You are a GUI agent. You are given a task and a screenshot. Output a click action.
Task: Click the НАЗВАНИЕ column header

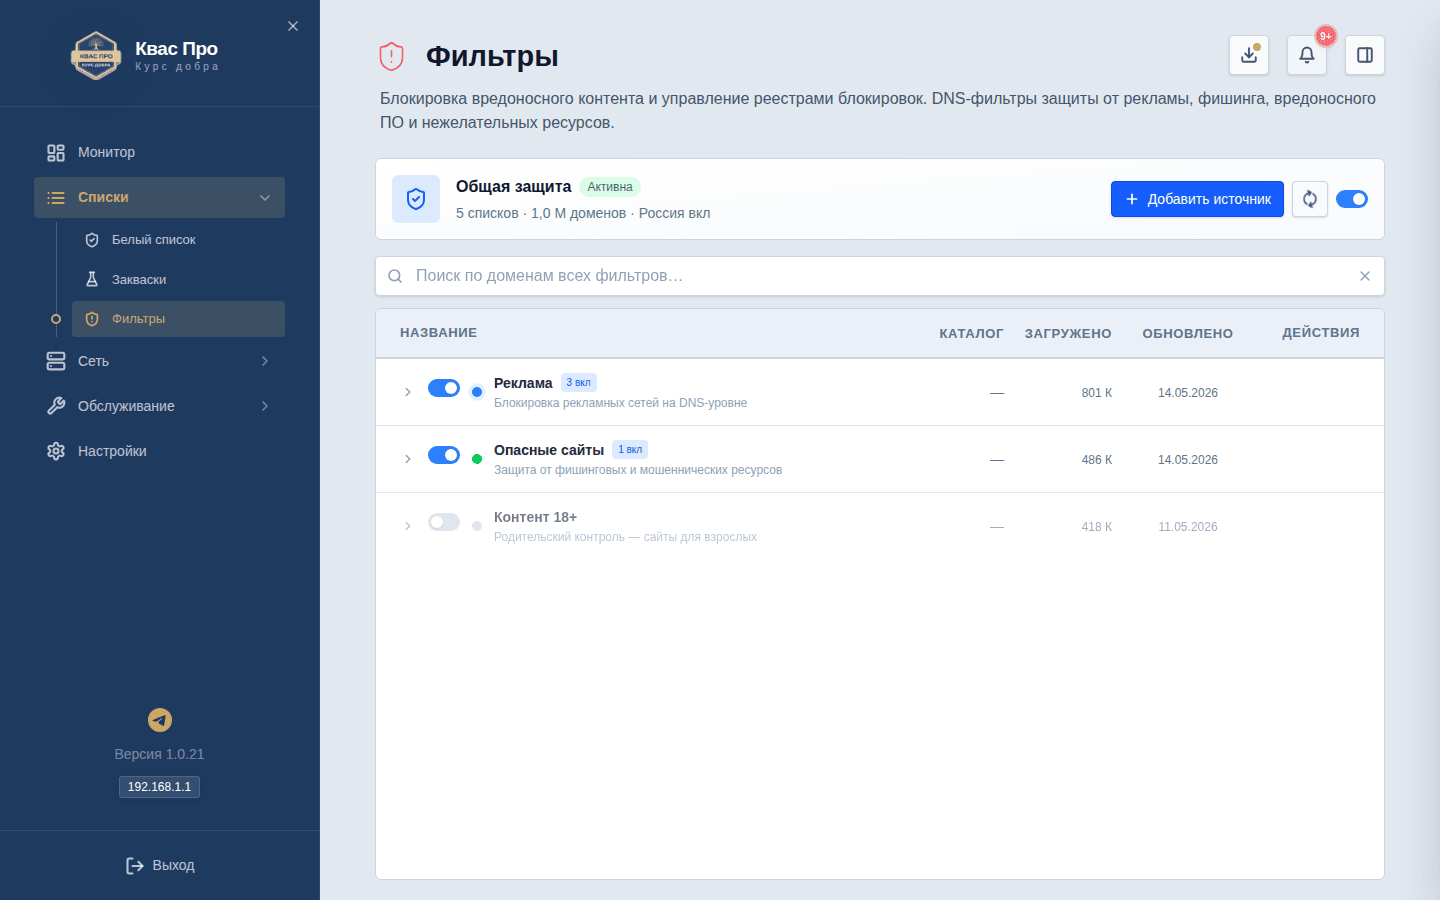tap(438, 333)
